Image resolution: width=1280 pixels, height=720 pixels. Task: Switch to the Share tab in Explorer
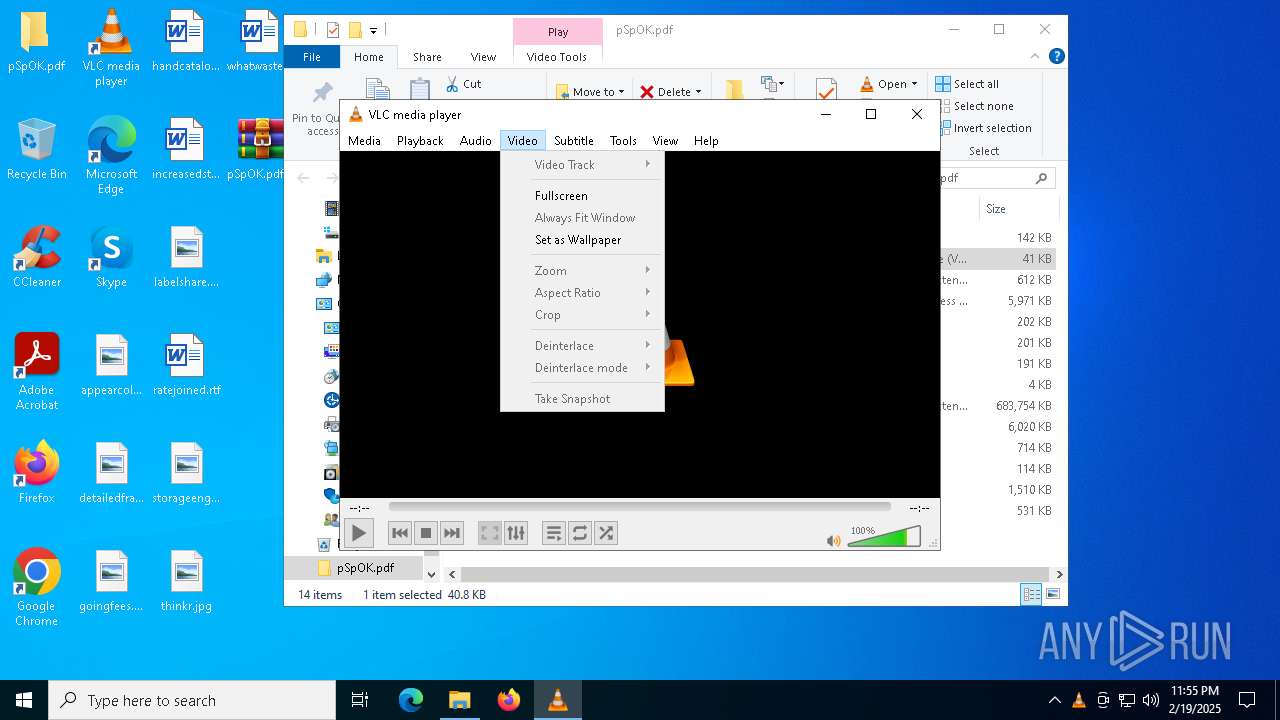427,57
